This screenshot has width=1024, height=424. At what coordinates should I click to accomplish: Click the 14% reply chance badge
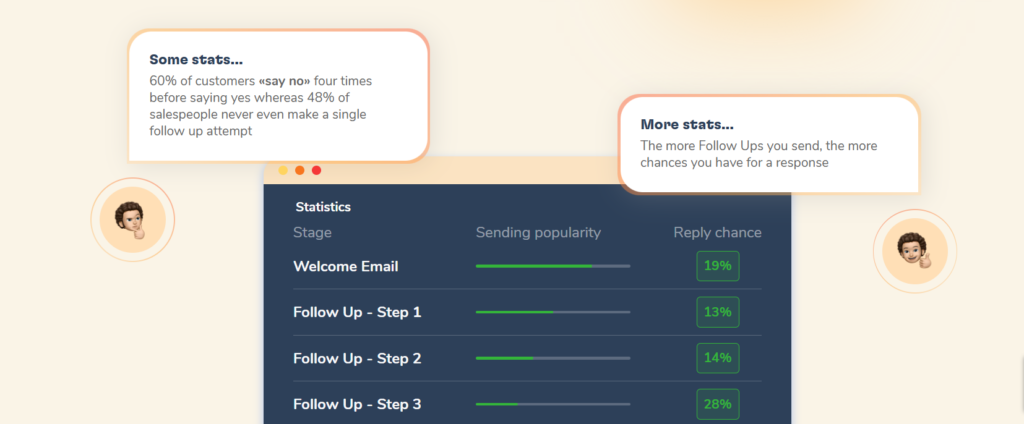tap(718, 358)
